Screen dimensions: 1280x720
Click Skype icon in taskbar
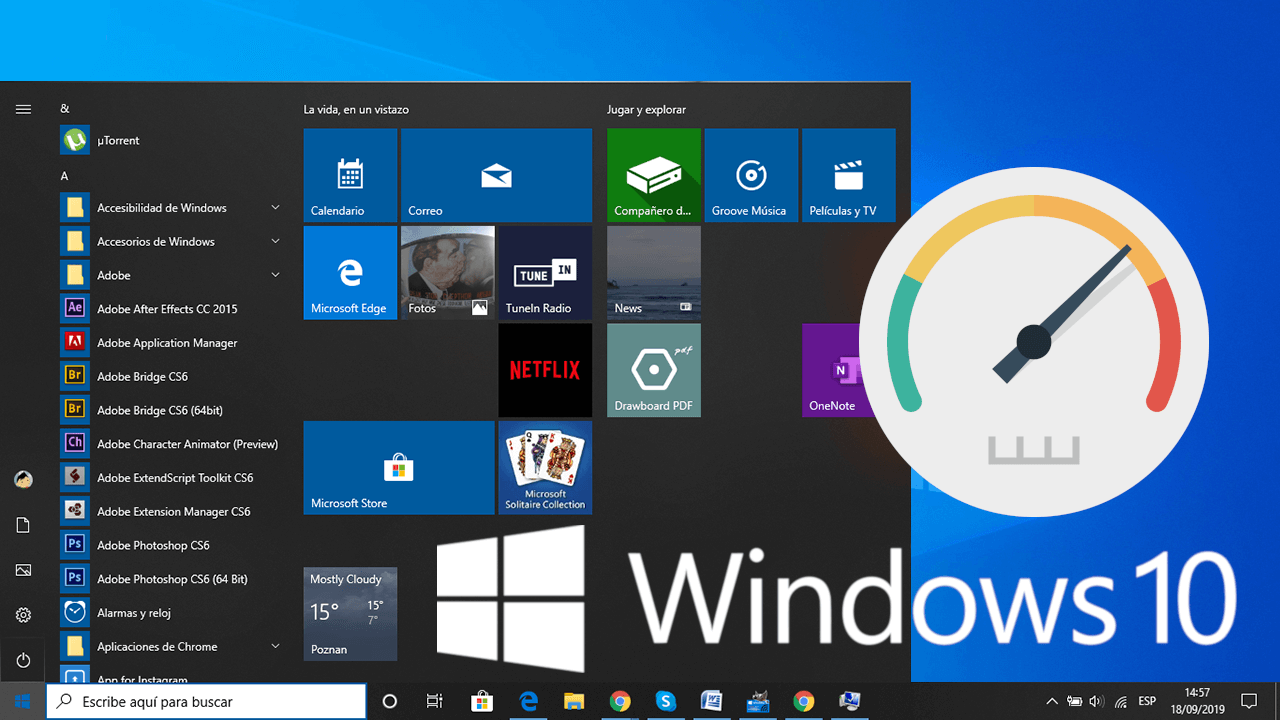click(x=666, y=701)
